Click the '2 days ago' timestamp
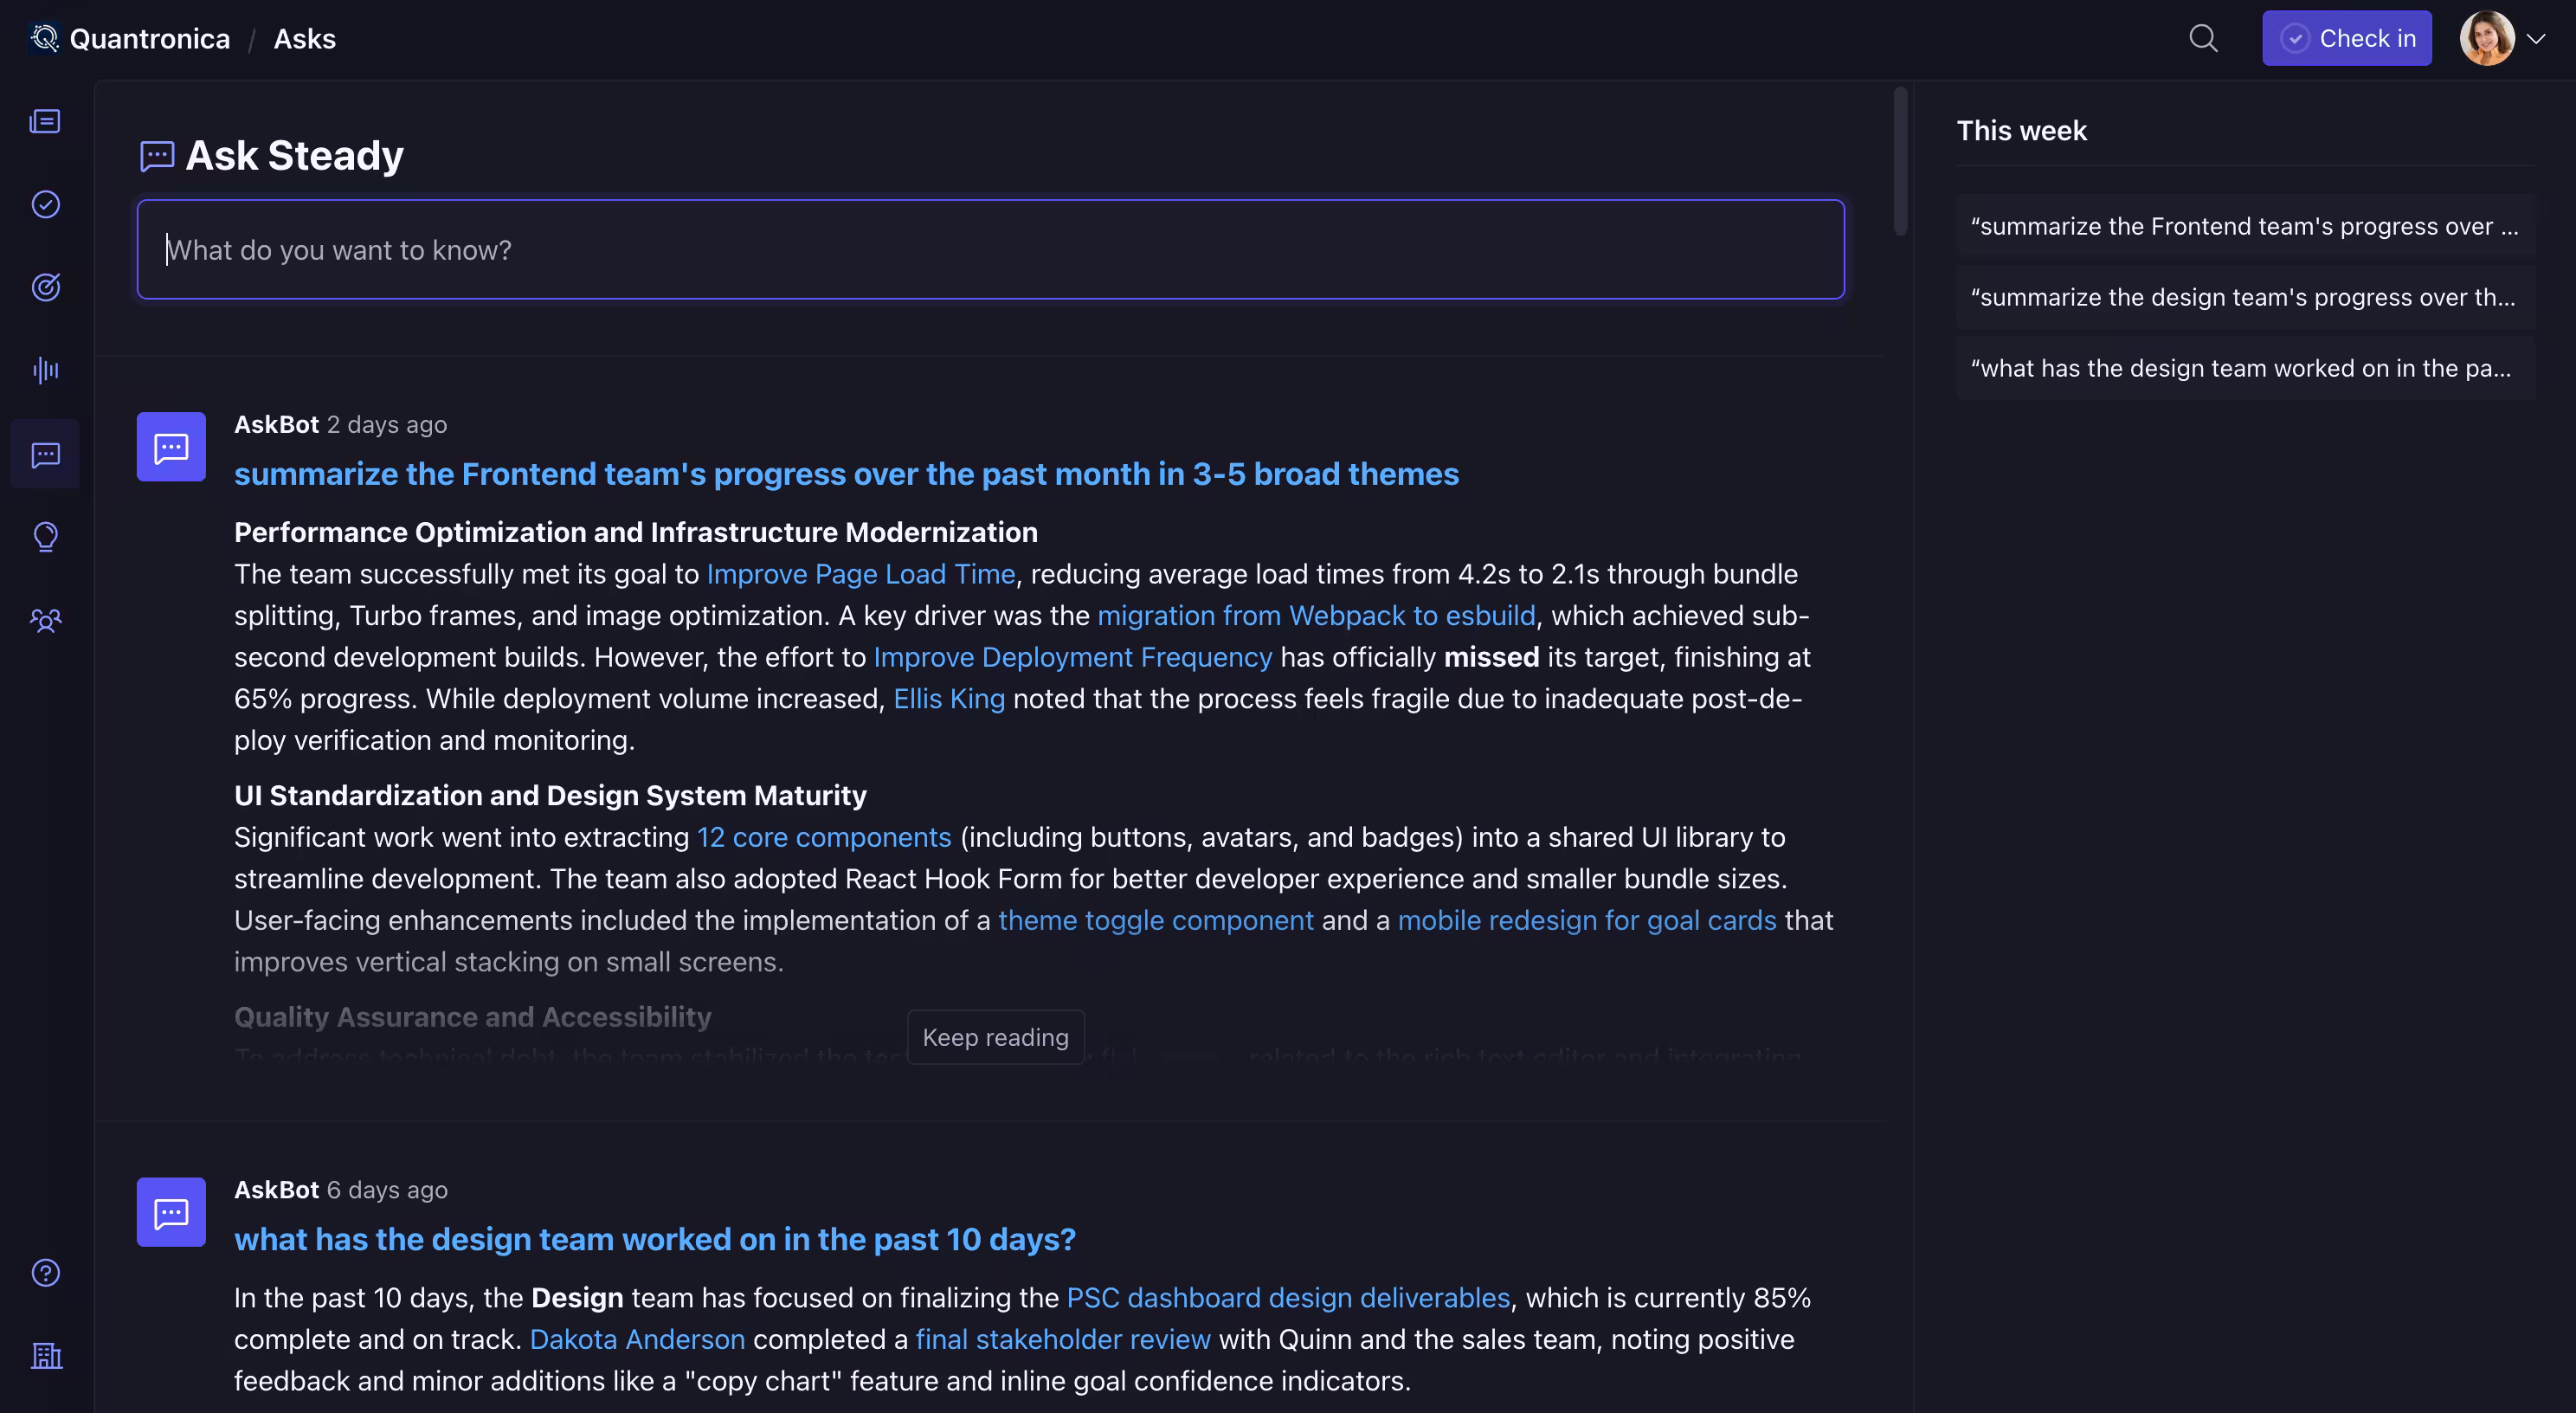Image resolution: width=2576 pixels, height=1413 pixels. (387, 425)
